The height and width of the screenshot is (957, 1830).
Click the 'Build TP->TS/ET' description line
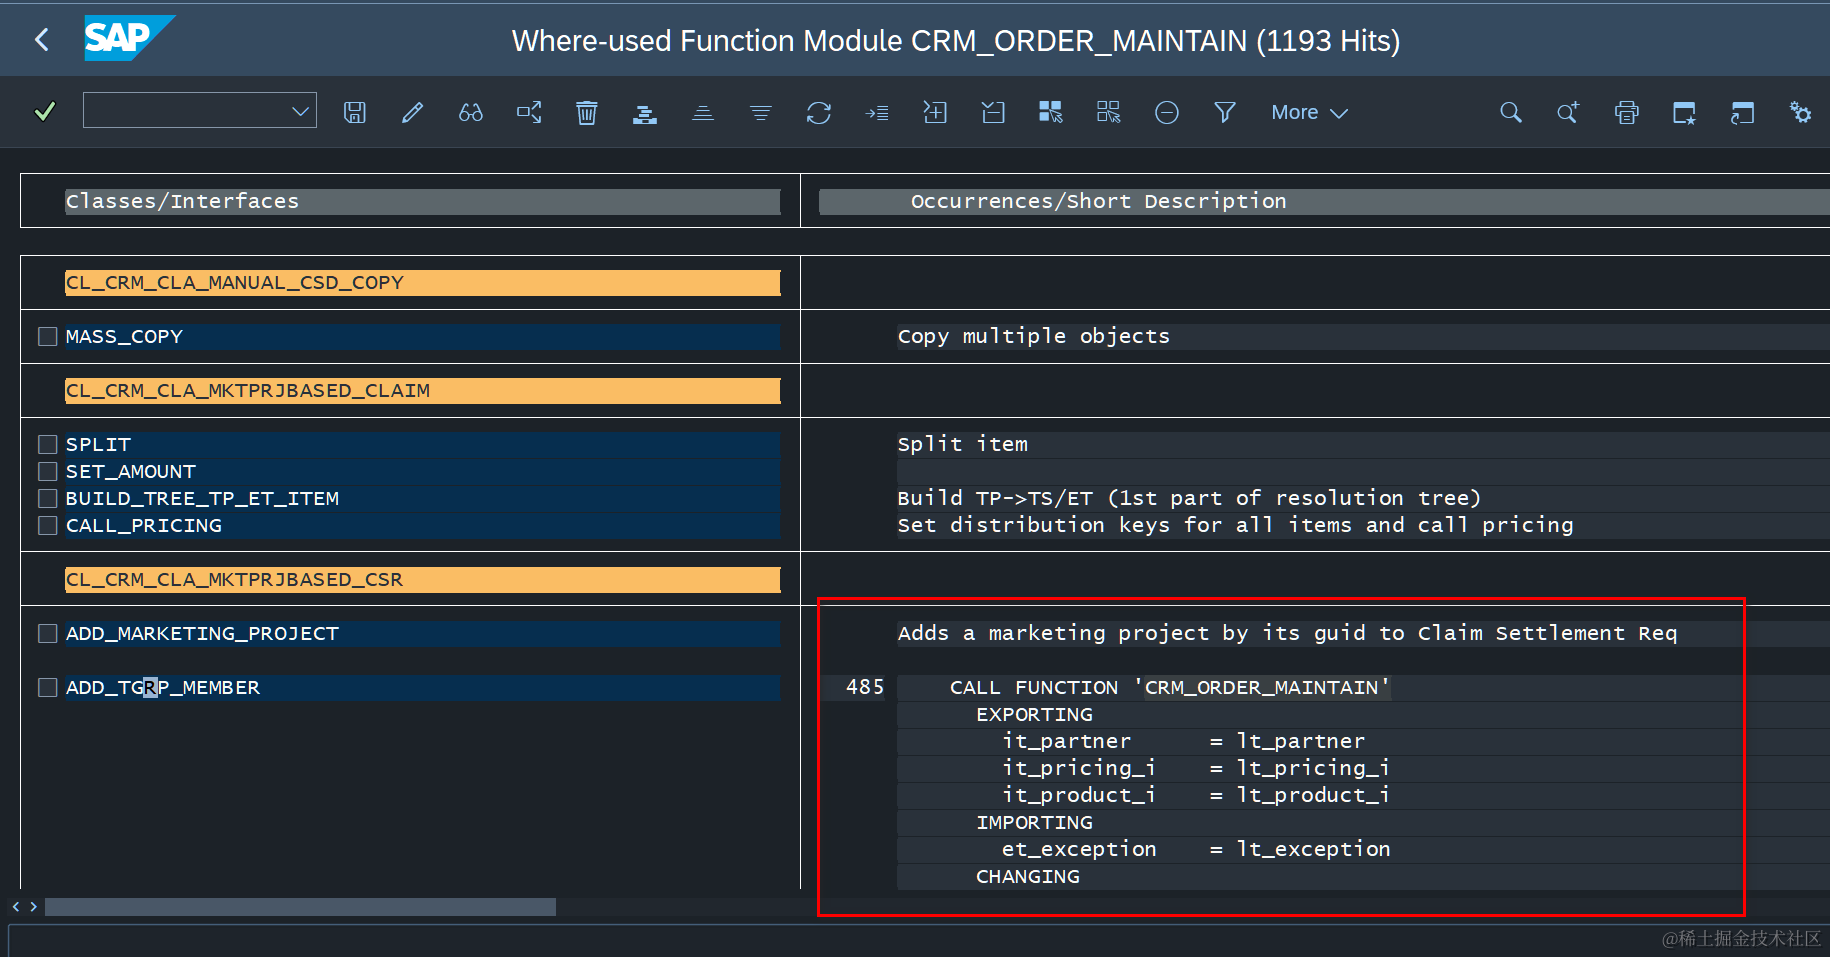(x=1189, y=498)
